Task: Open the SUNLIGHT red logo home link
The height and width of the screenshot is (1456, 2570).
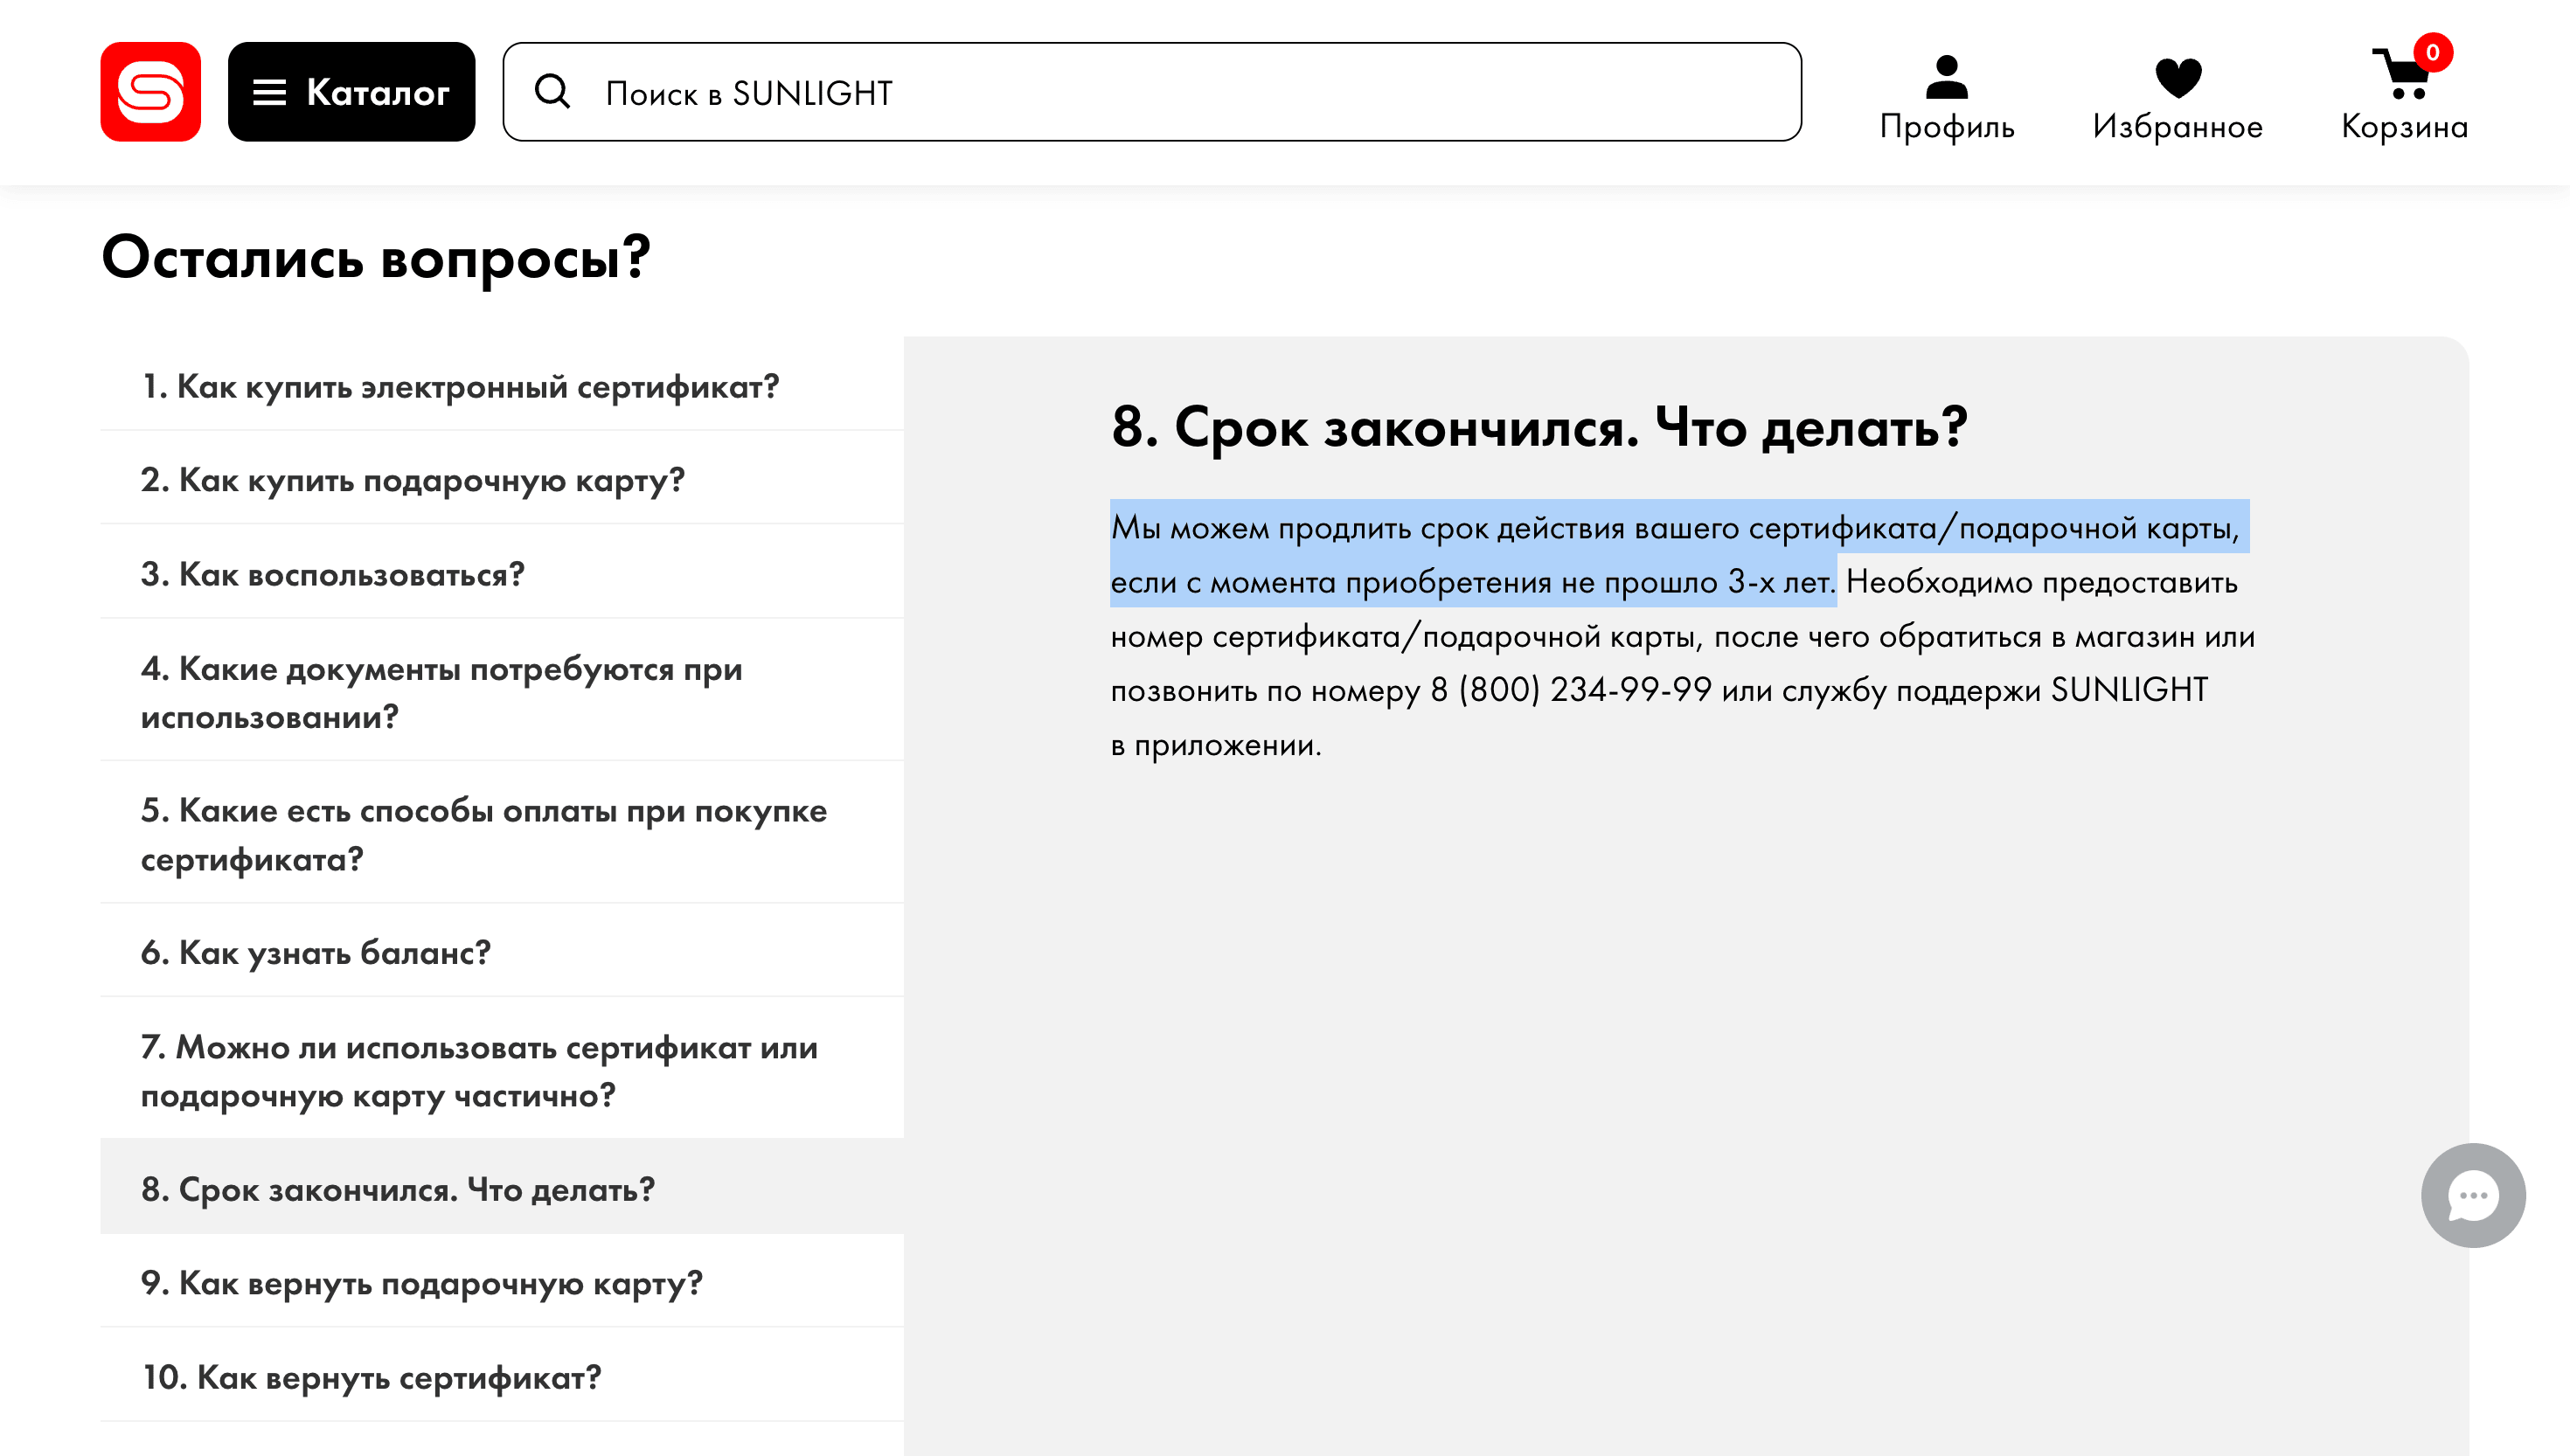Action: [x=150, y=92]
